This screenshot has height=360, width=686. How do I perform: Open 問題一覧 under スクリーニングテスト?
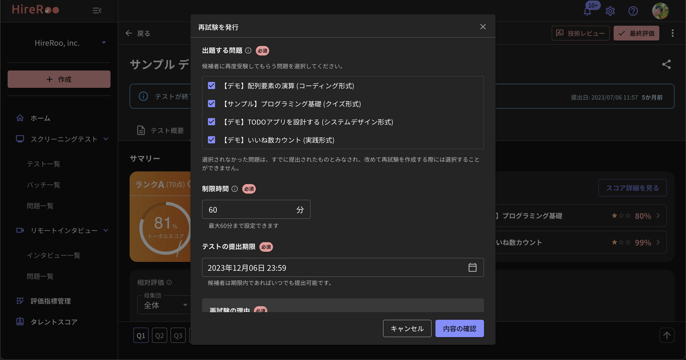click(40, 206)
